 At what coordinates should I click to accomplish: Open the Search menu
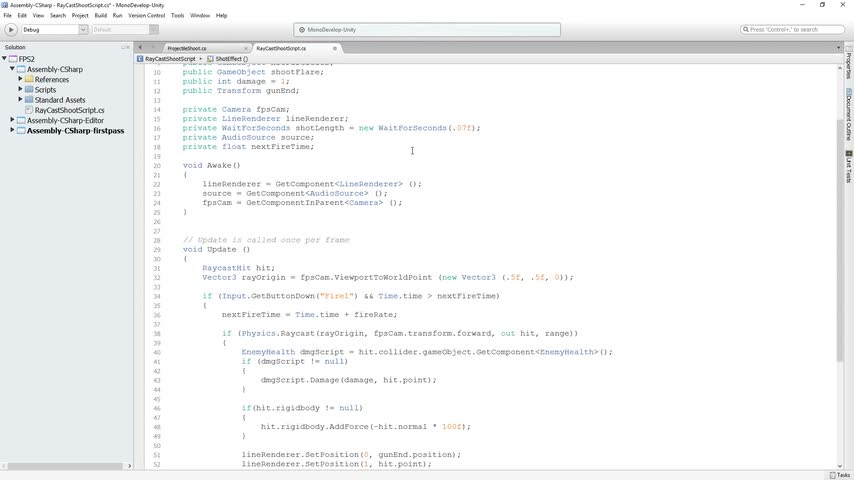click(x=58, y=15)
